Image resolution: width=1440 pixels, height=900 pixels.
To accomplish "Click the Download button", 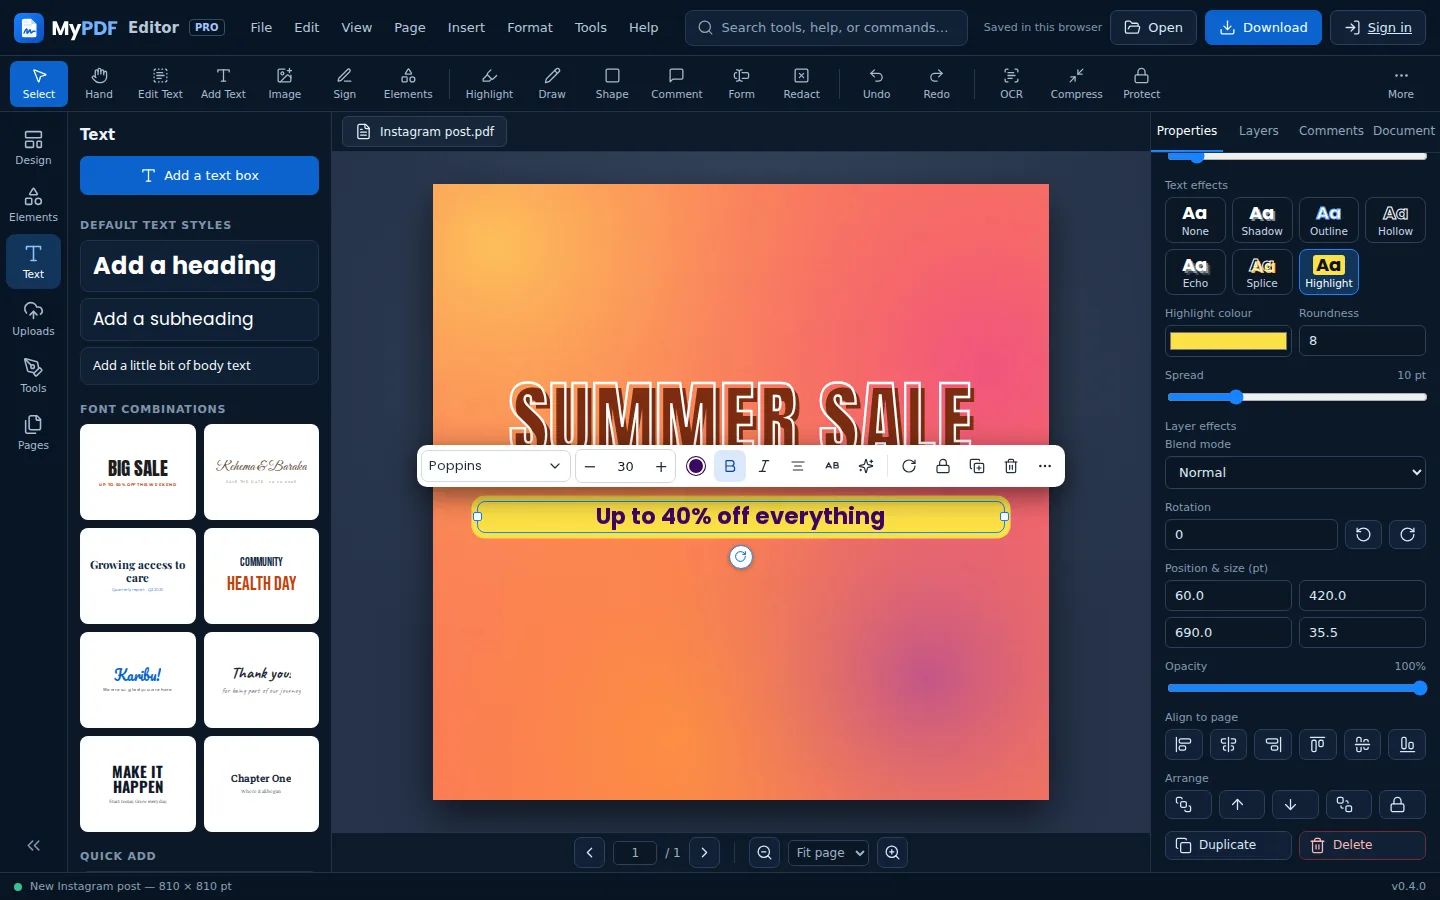I will pyautogui.click(x=1263, y=27).
